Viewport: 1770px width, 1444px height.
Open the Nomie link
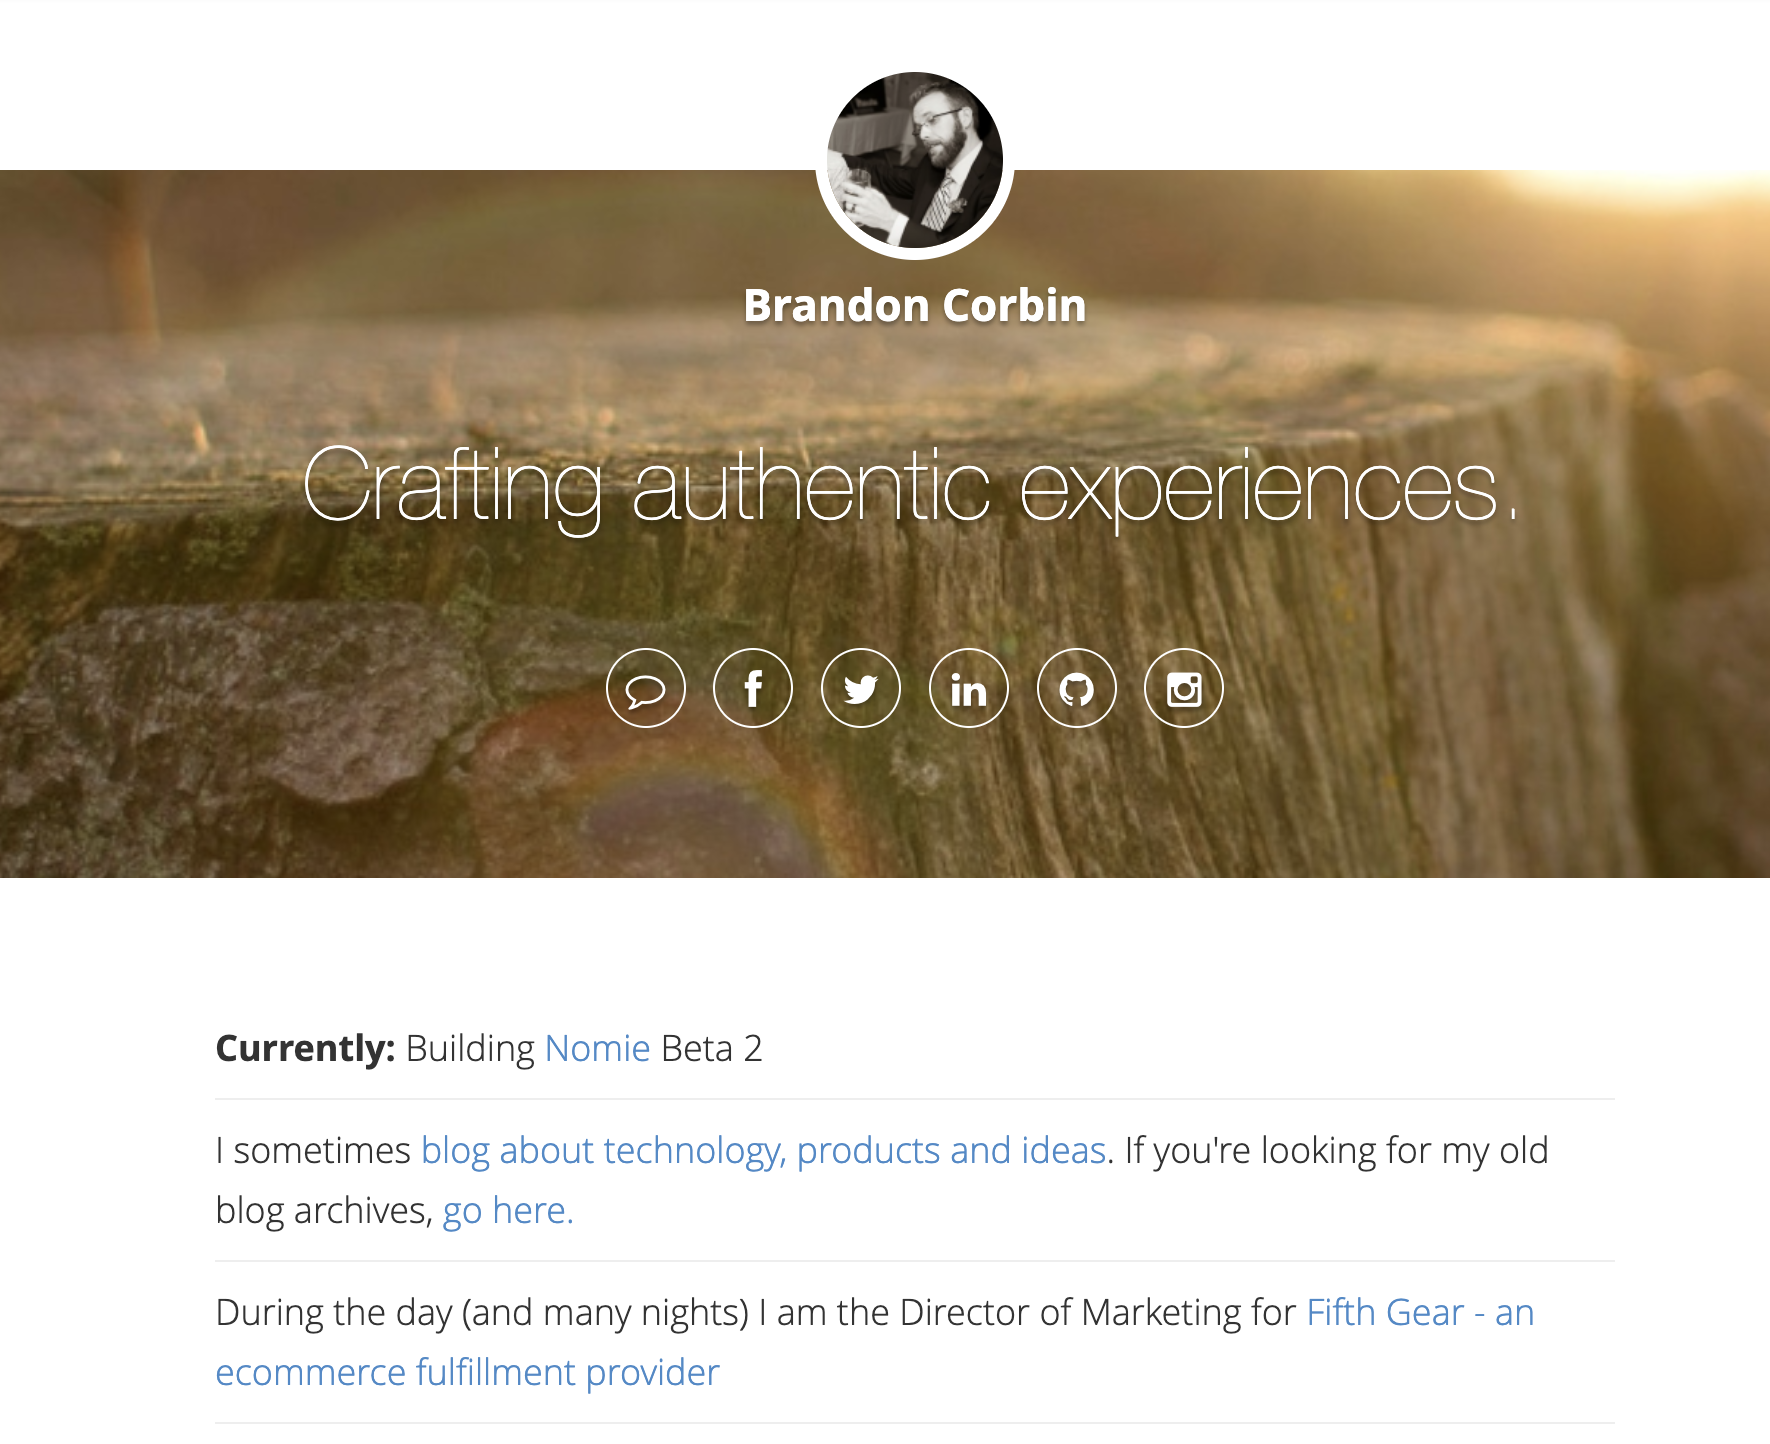point(598,1048)
